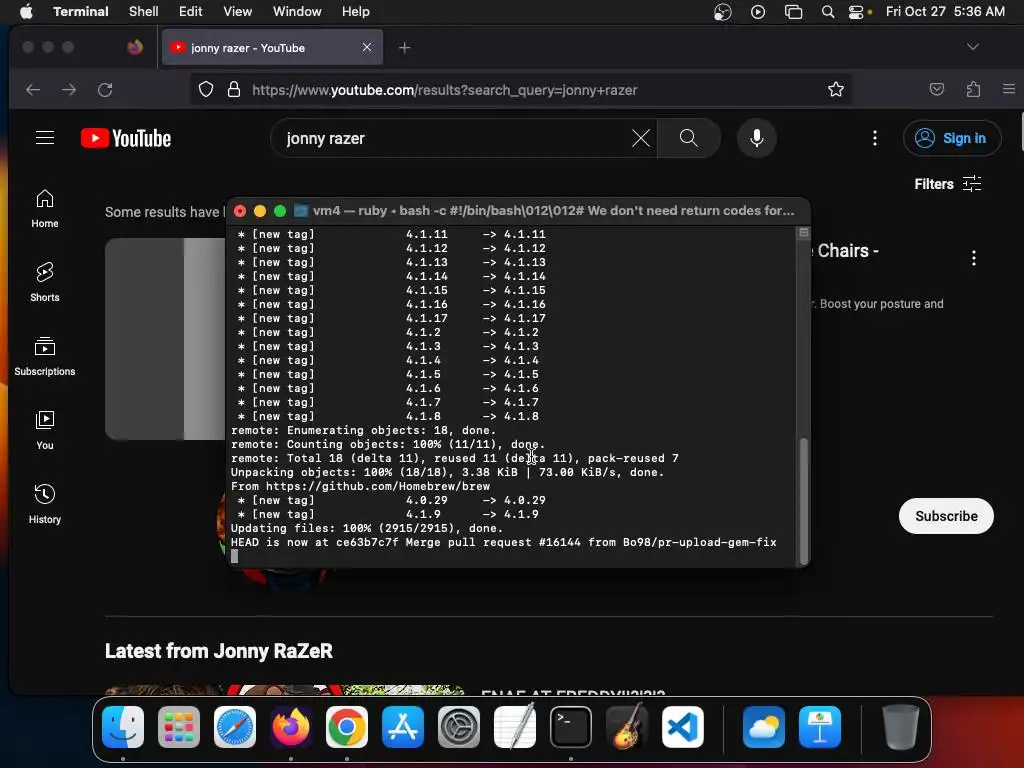Viewport: 1024px width, 768px height.
Task: Select the jonny razer YouTube tab
Action: click(x=272, y=48)
